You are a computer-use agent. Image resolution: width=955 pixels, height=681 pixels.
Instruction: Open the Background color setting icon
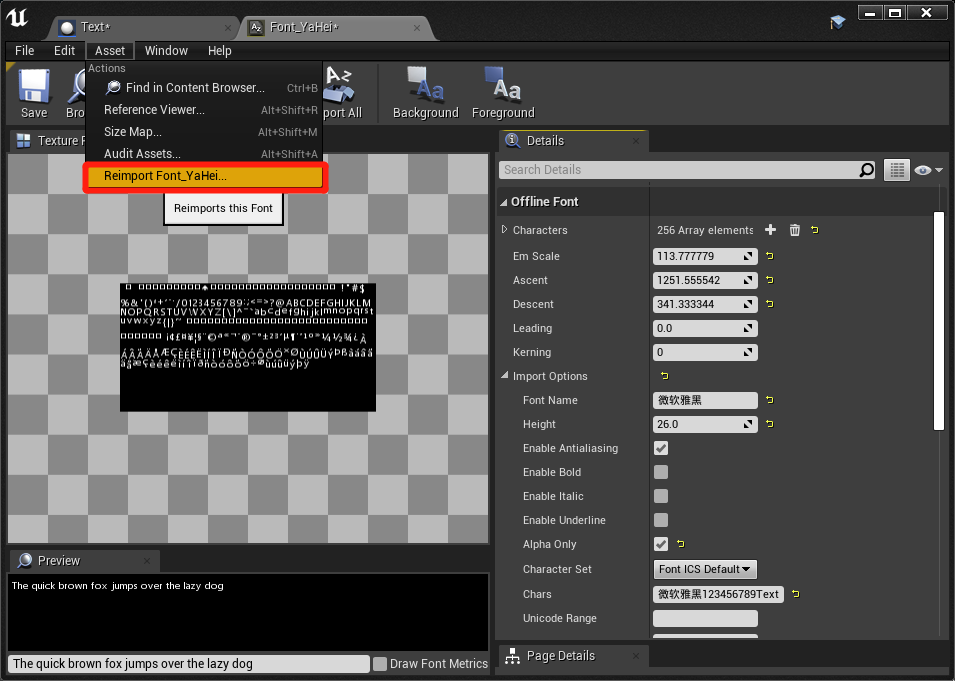(x=425, y=88)
